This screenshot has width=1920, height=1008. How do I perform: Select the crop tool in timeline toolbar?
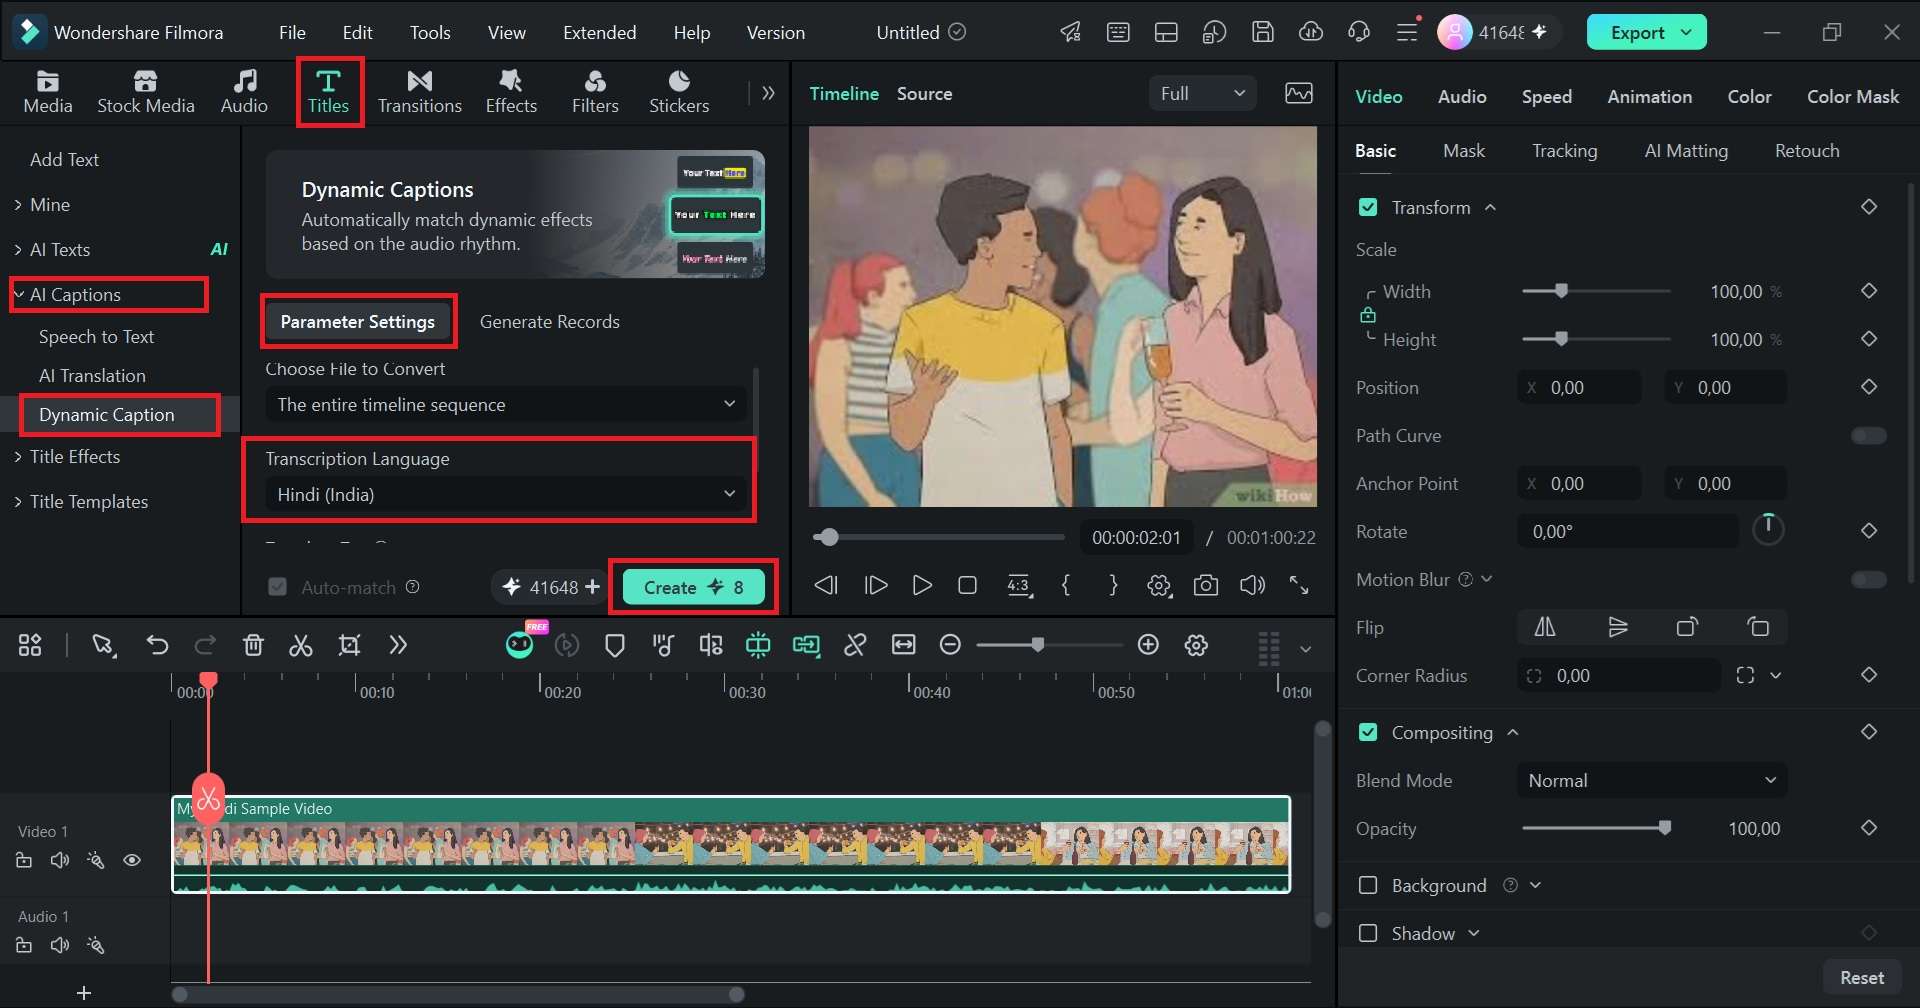349,645
